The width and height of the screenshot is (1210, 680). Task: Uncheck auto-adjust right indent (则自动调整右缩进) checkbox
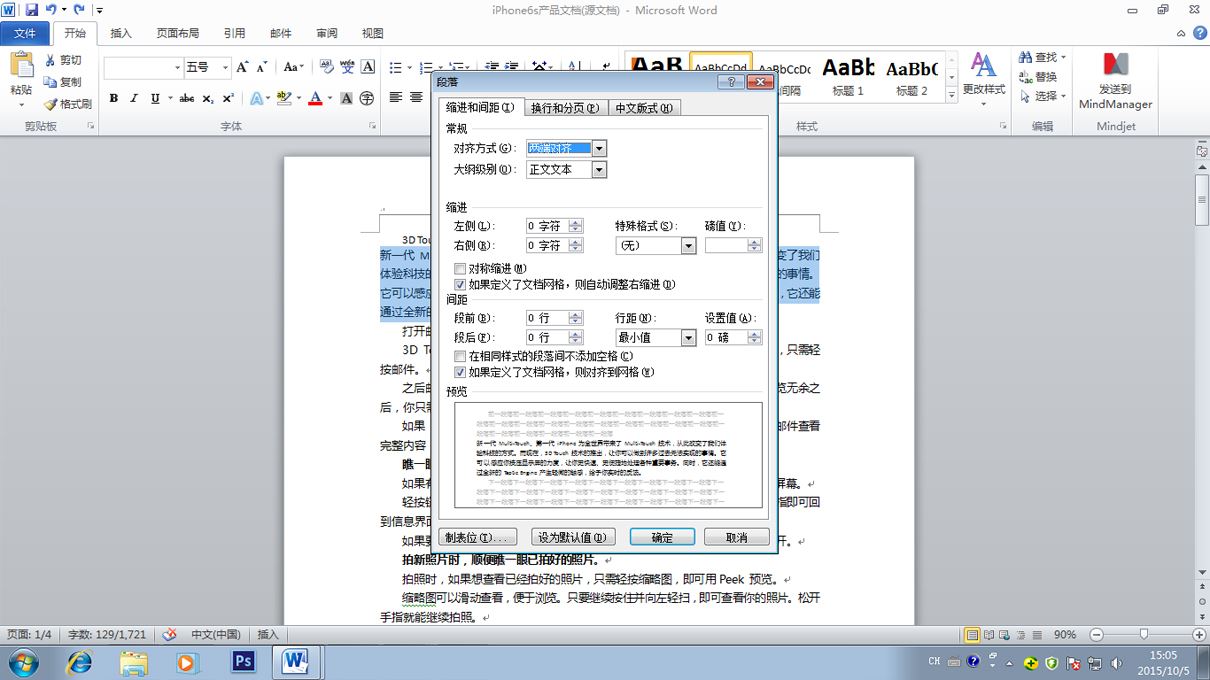[x=460, y=285]
